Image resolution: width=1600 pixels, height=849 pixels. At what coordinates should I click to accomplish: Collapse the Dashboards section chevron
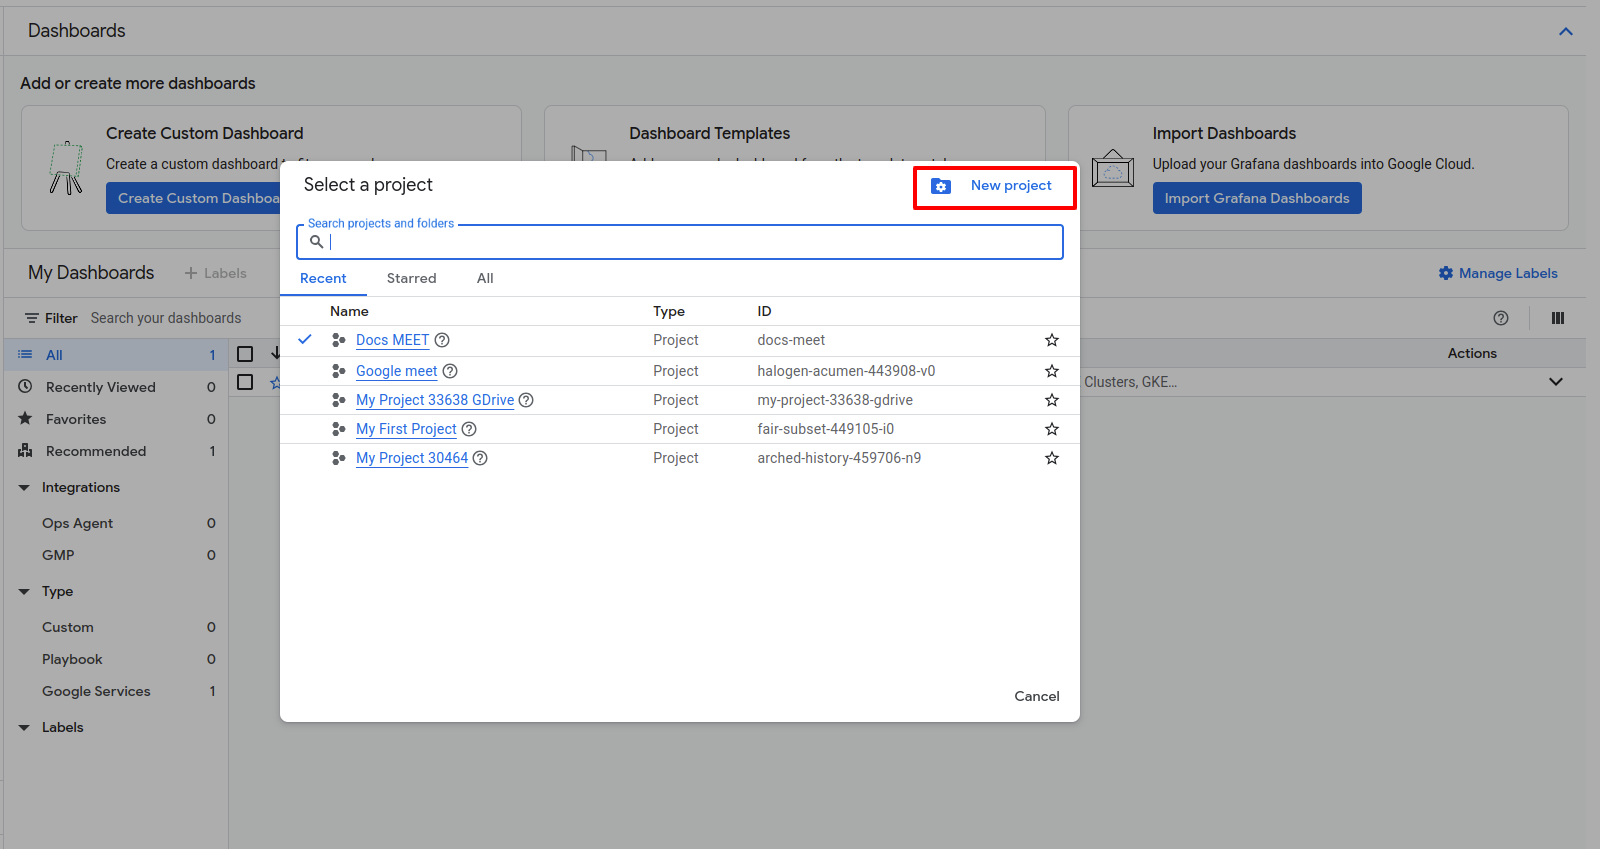tap(1566, 31)
